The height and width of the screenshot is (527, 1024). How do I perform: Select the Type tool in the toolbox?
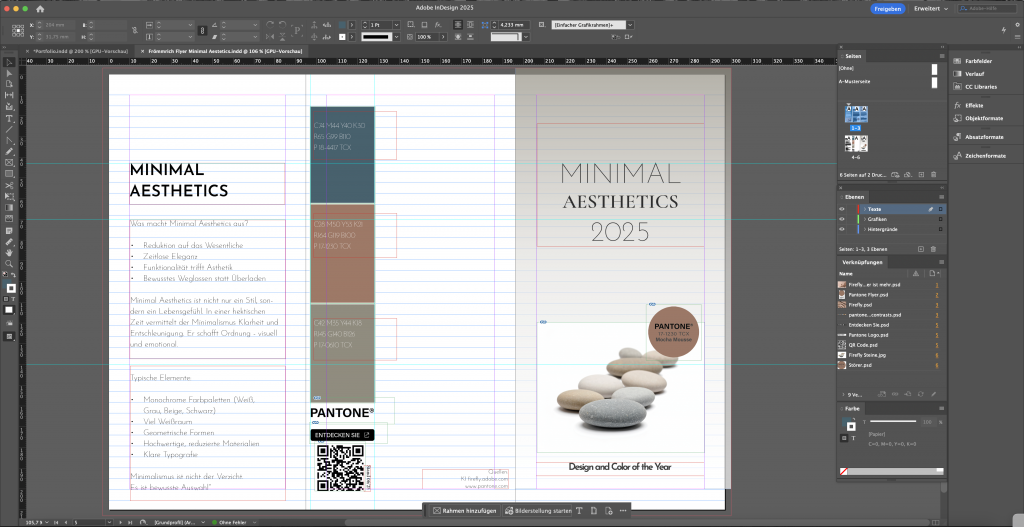coord(9,118)
